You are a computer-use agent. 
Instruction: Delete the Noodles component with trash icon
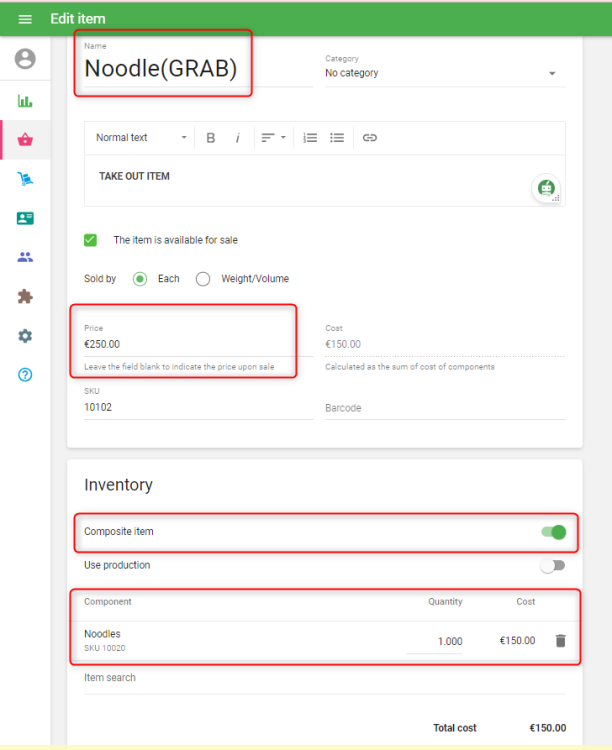click(x=560, y=641)
